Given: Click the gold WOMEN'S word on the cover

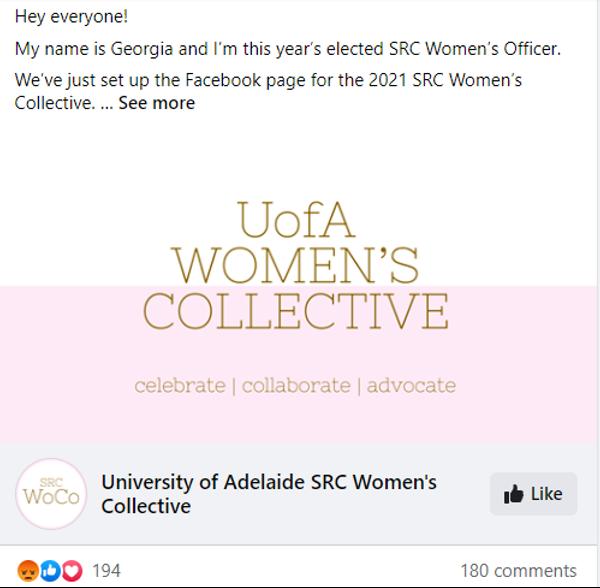Looking at the screenshot, I should click(296, 265).
